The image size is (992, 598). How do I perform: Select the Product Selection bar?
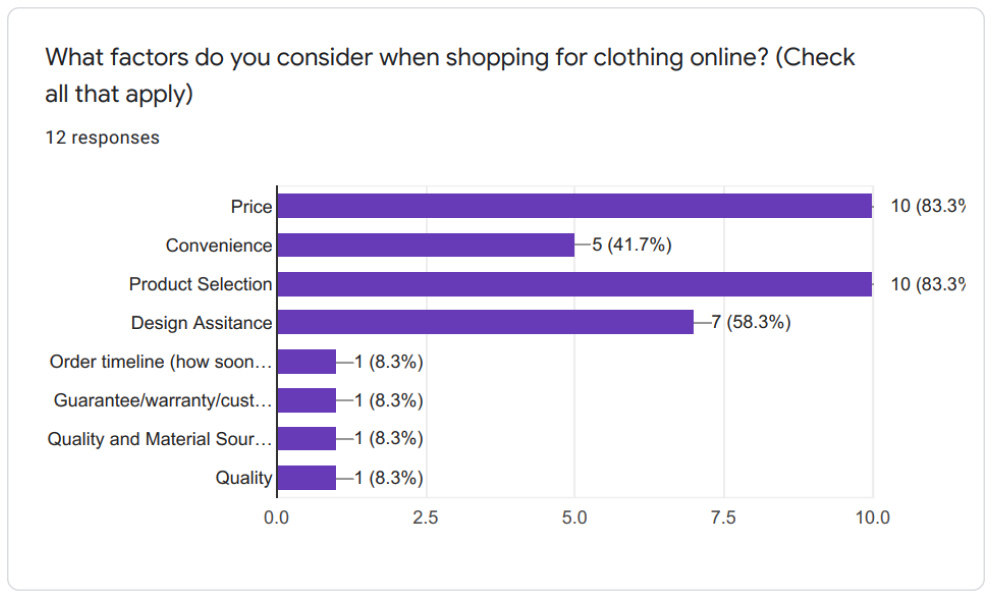tap(574, 284)
